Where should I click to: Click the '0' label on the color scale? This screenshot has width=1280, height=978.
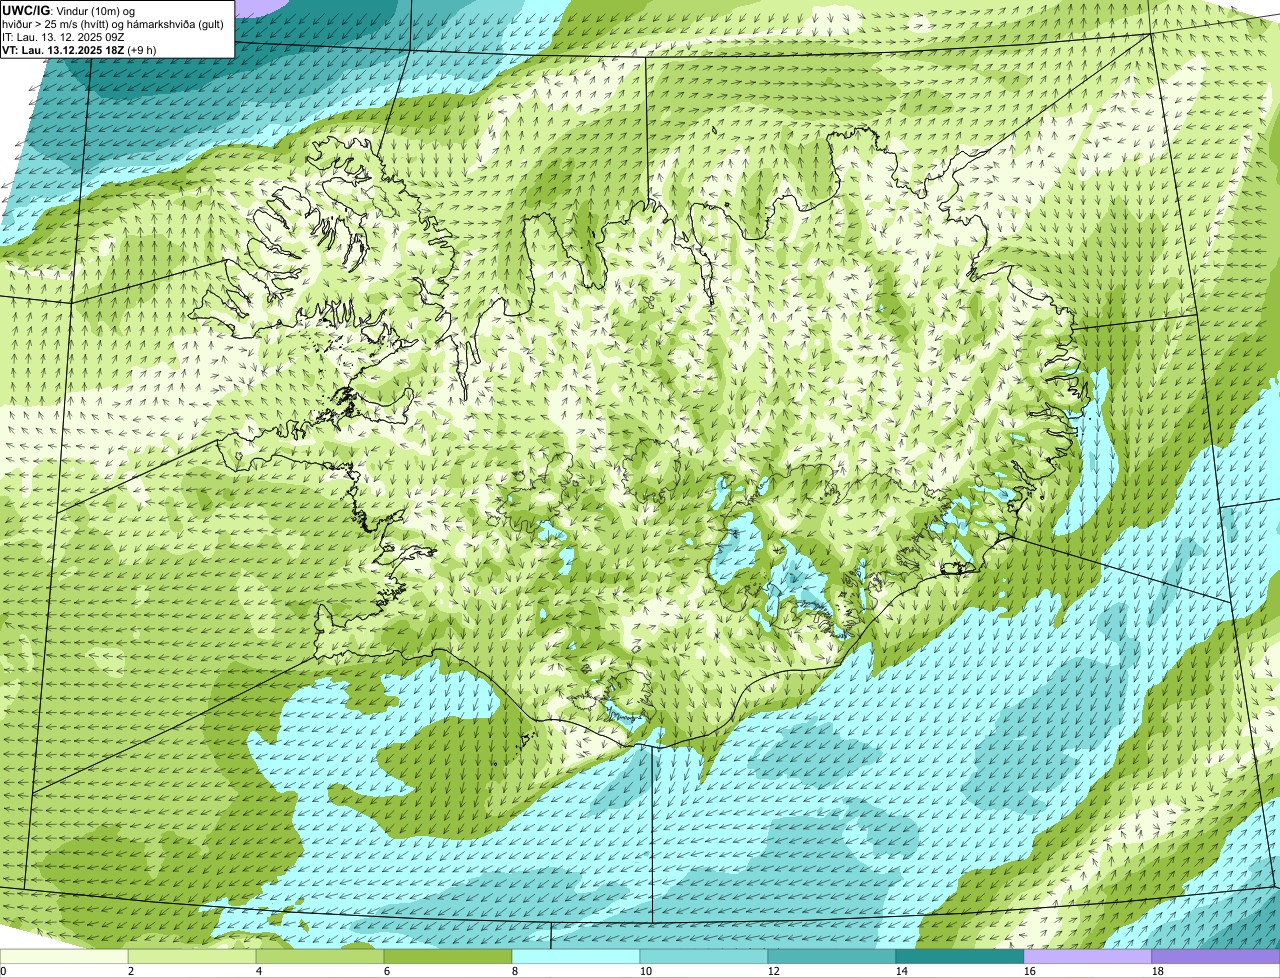(4, 971)
